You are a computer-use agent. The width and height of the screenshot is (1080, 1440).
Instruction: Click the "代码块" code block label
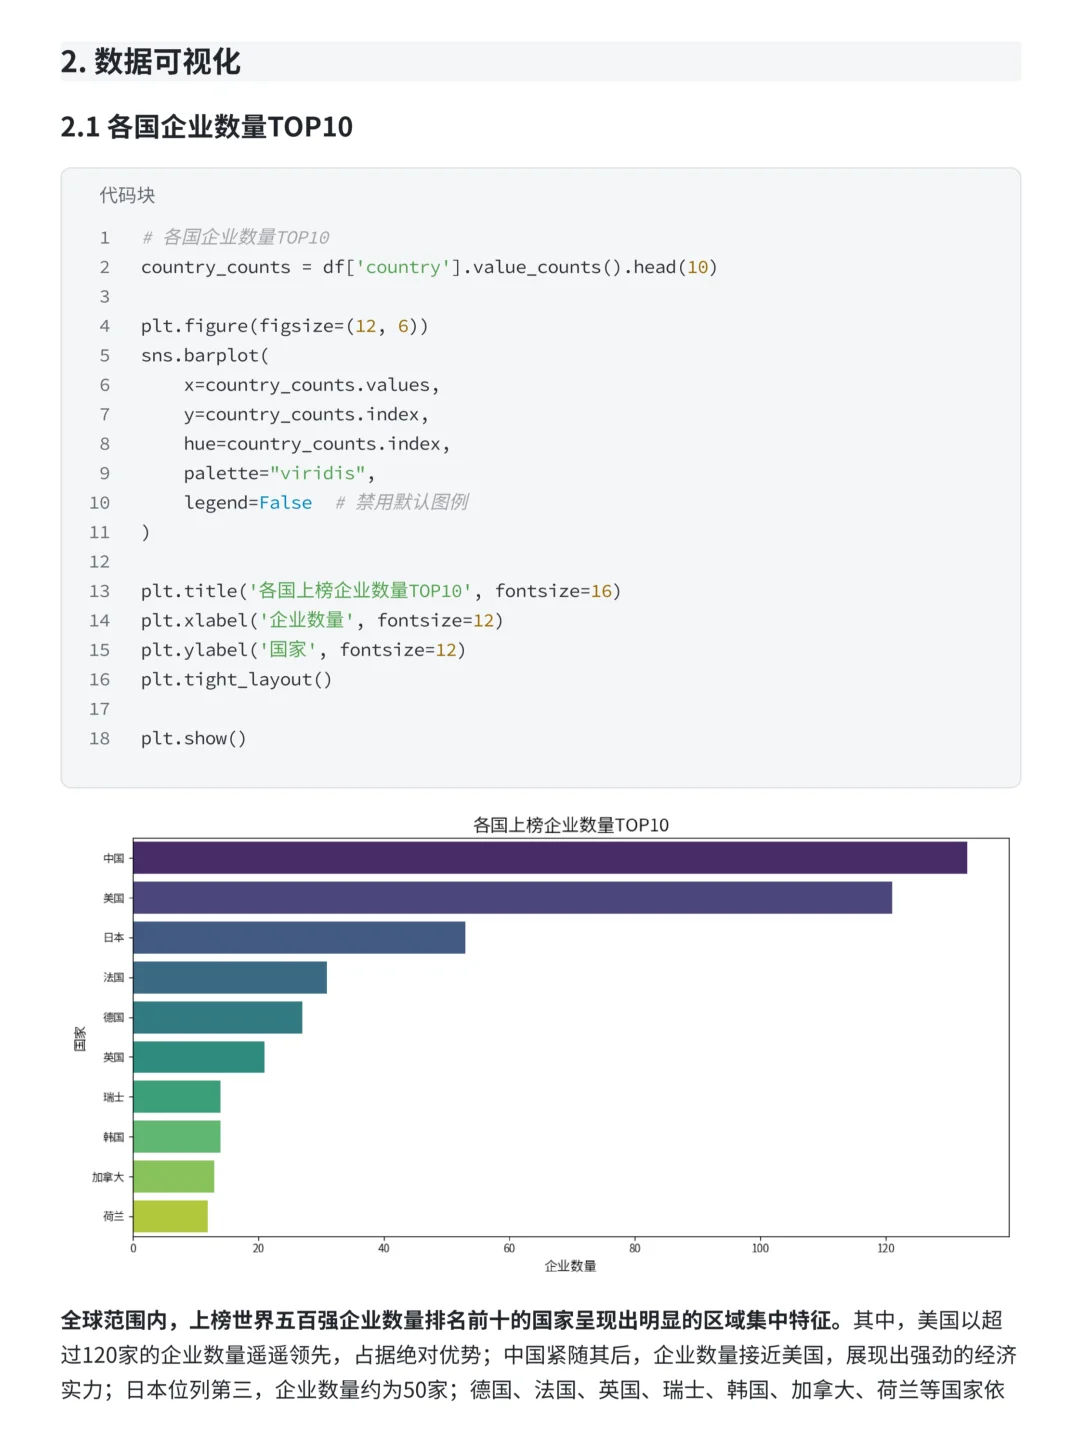click(x=127, y=195)
